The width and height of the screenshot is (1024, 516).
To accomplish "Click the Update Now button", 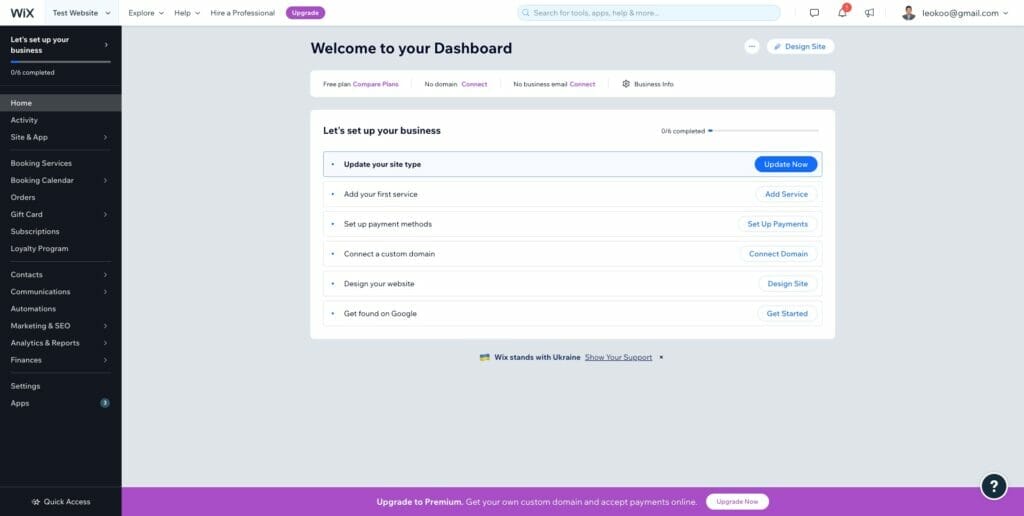I will 785,164.
